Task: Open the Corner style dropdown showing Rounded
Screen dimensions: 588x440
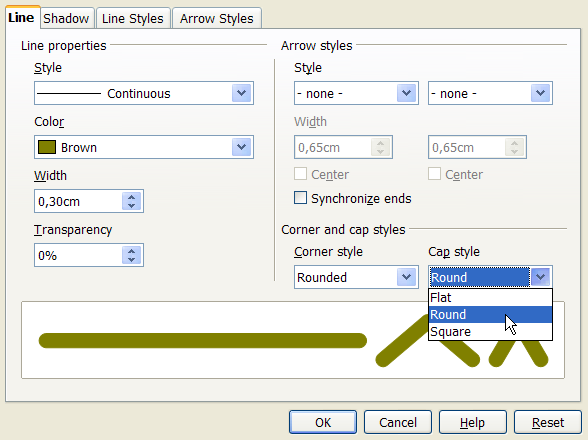Action: [356, 277]
